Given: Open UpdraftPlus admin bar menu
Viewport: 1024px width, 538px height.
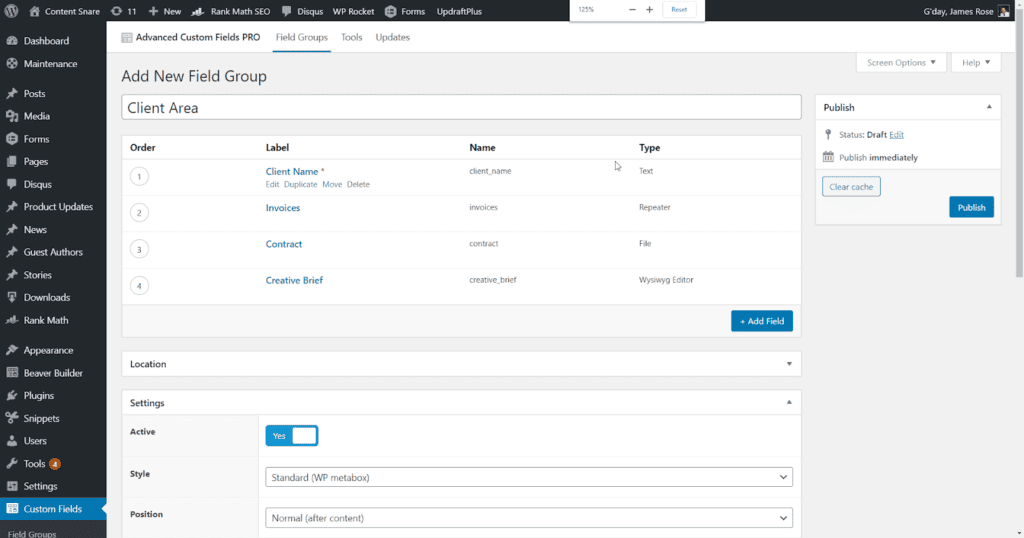Looking at the screenshot, I should point(459,11).
